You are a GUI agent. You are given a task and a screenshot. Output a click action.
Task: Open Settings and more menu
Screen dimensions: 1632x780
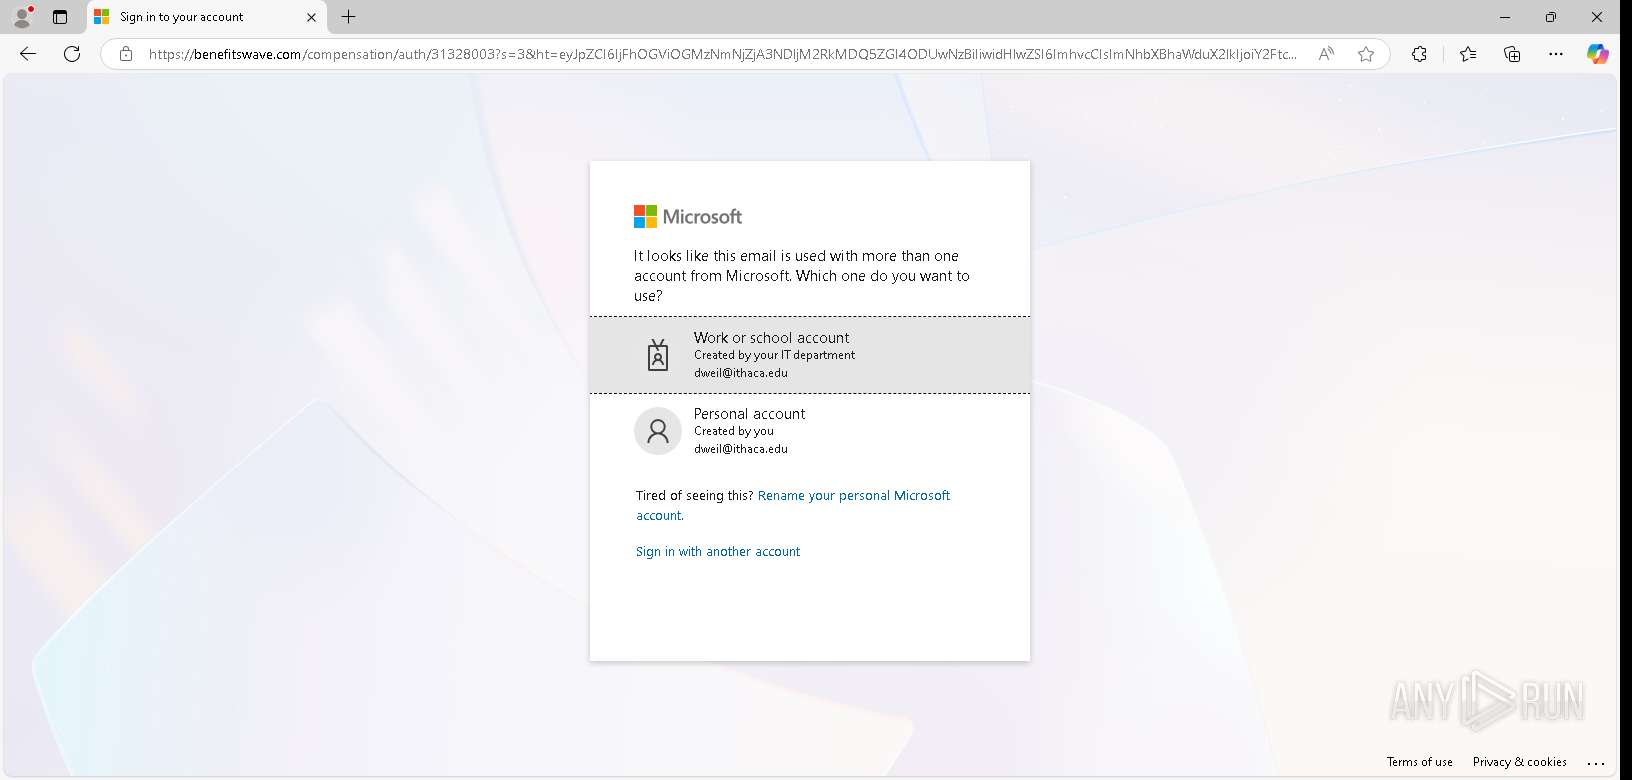coord(1556,54)
